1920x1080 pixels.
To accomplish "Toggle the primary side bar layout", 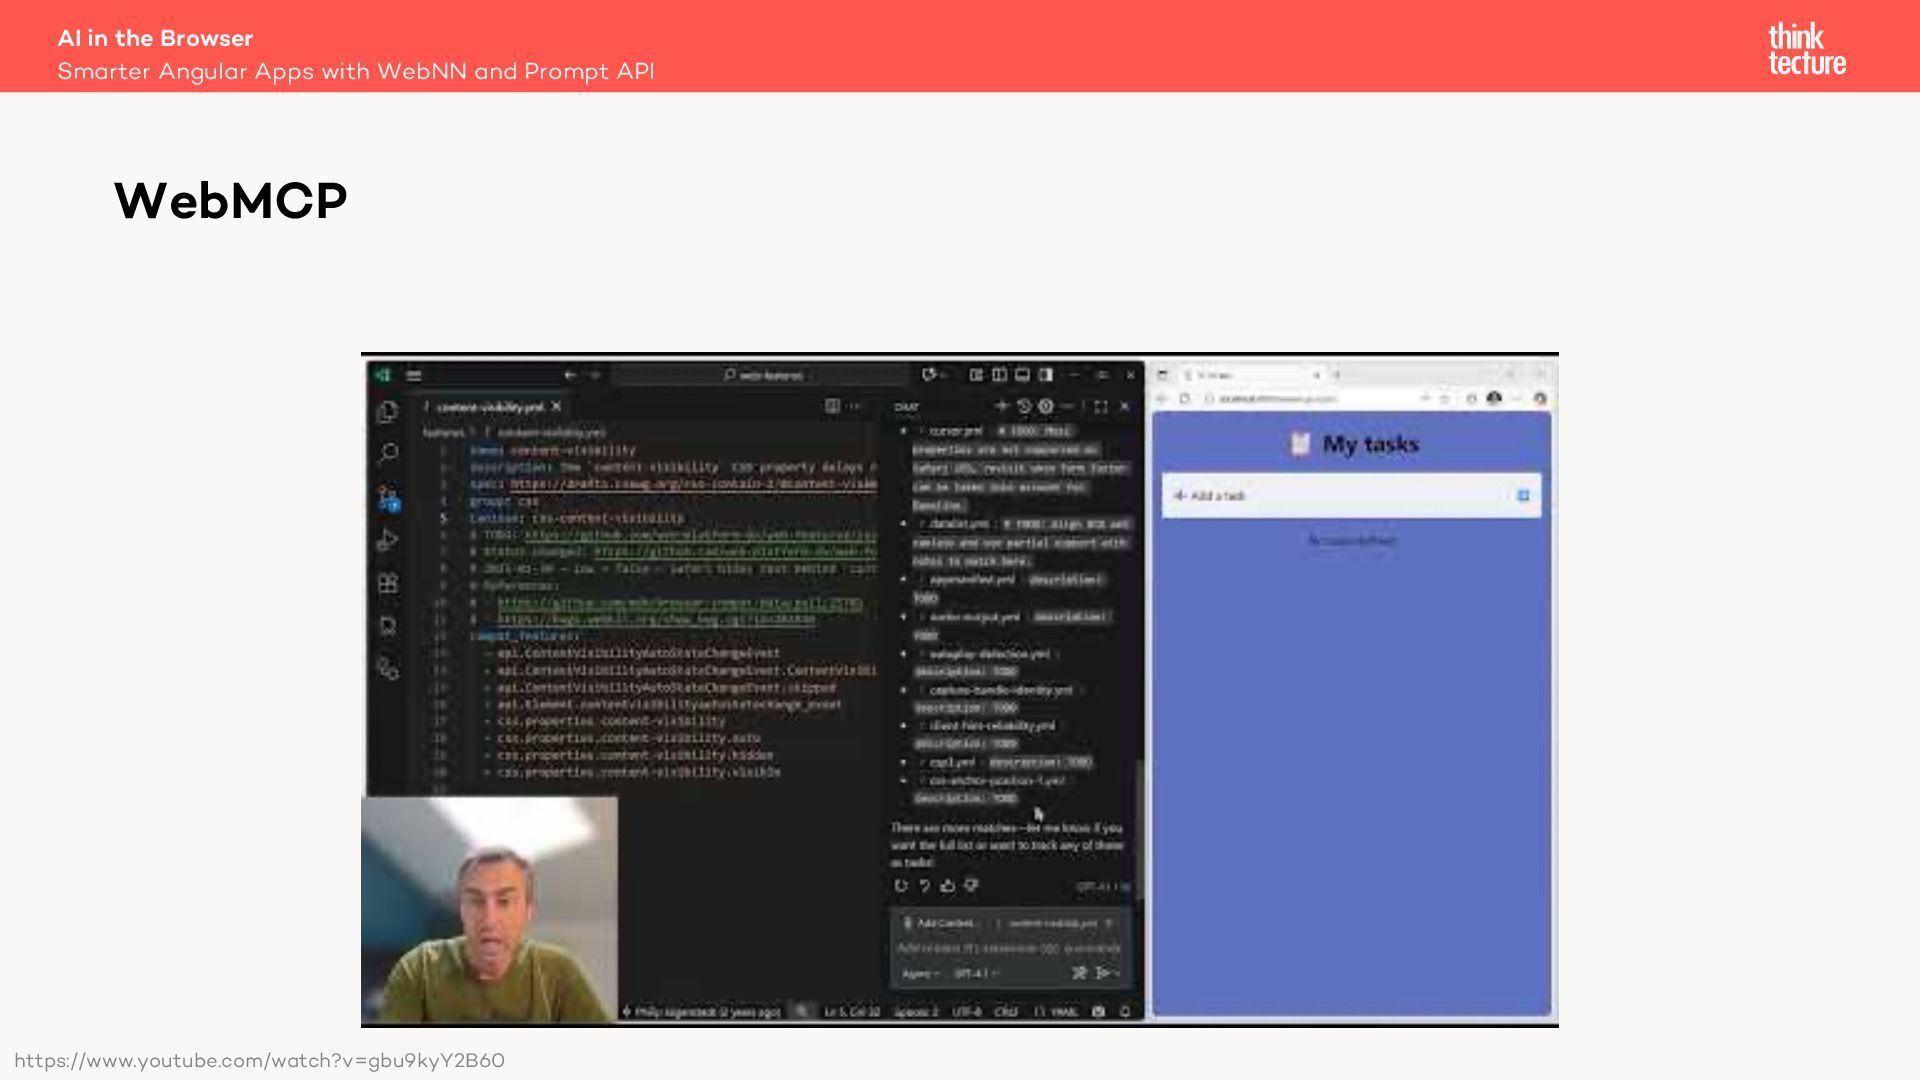I will (x=999, y=375).
